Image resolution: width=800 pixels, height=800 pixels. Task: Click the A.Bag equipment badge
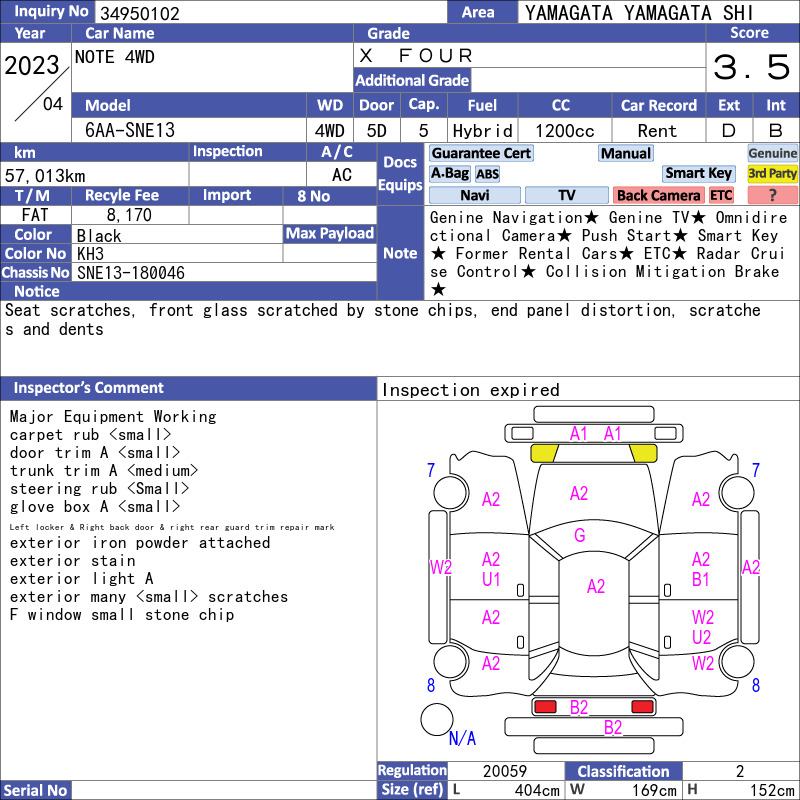coord(449,173)
